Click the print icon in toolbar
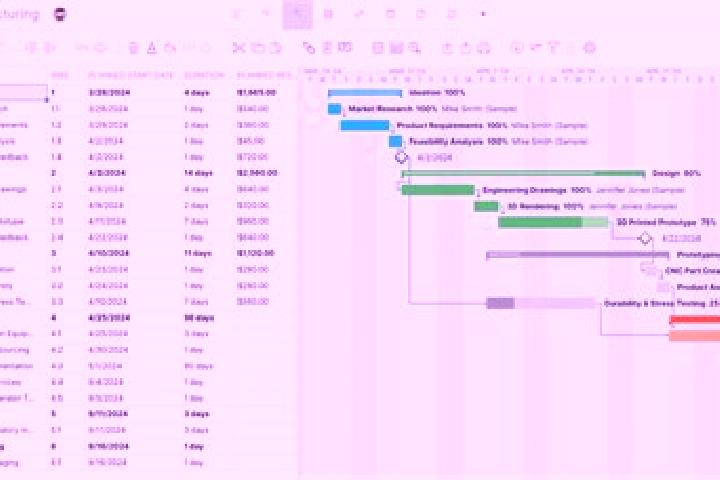 pos(484,47)
